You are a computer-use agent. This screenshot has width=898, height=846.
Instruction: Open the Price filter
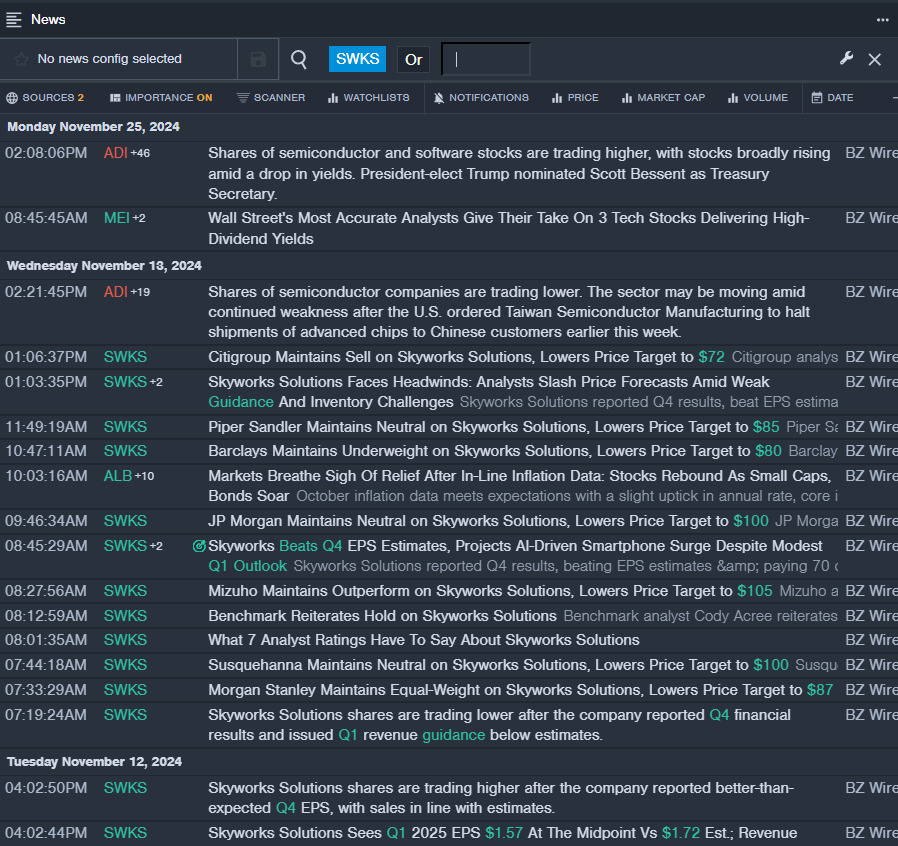pyautogui.click(x=574, y=98)
